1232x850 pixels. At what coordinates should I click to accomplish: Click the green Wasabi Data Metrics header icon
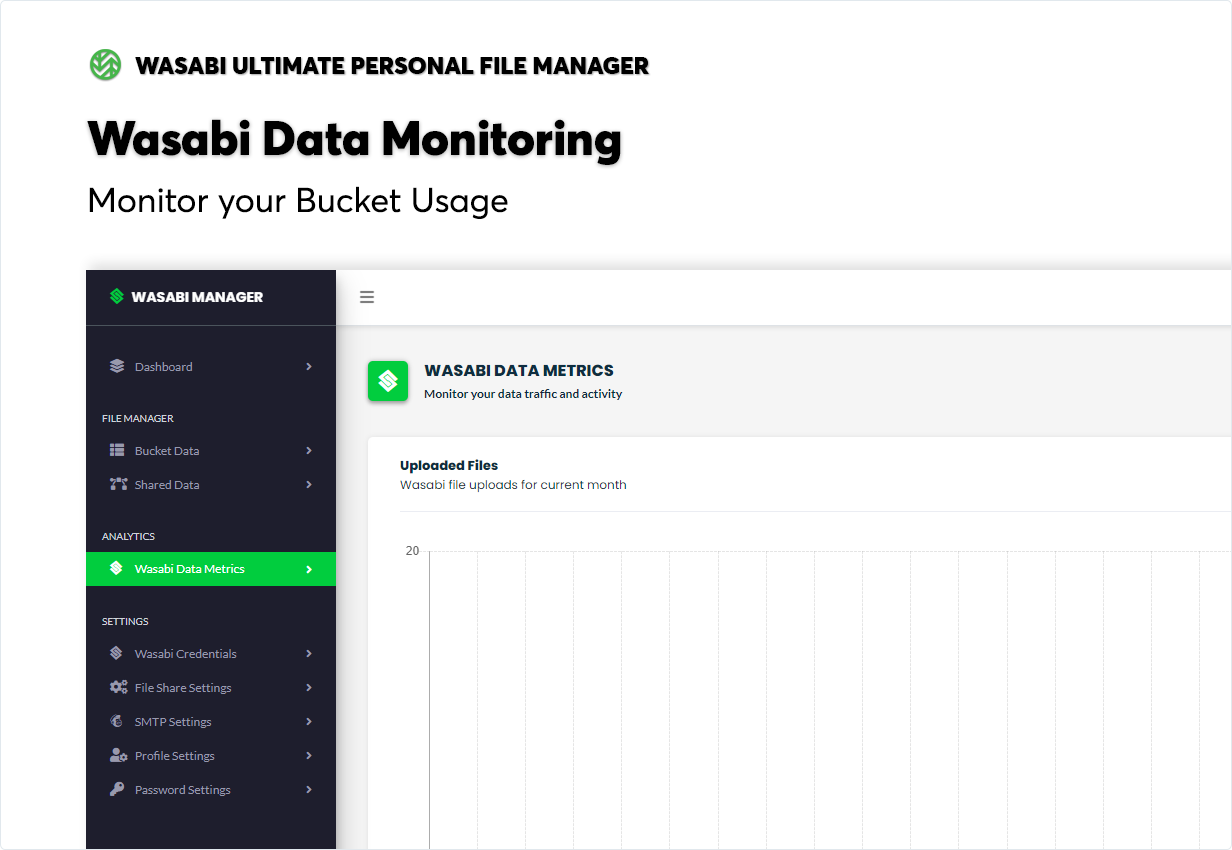[x=388, y=381]
